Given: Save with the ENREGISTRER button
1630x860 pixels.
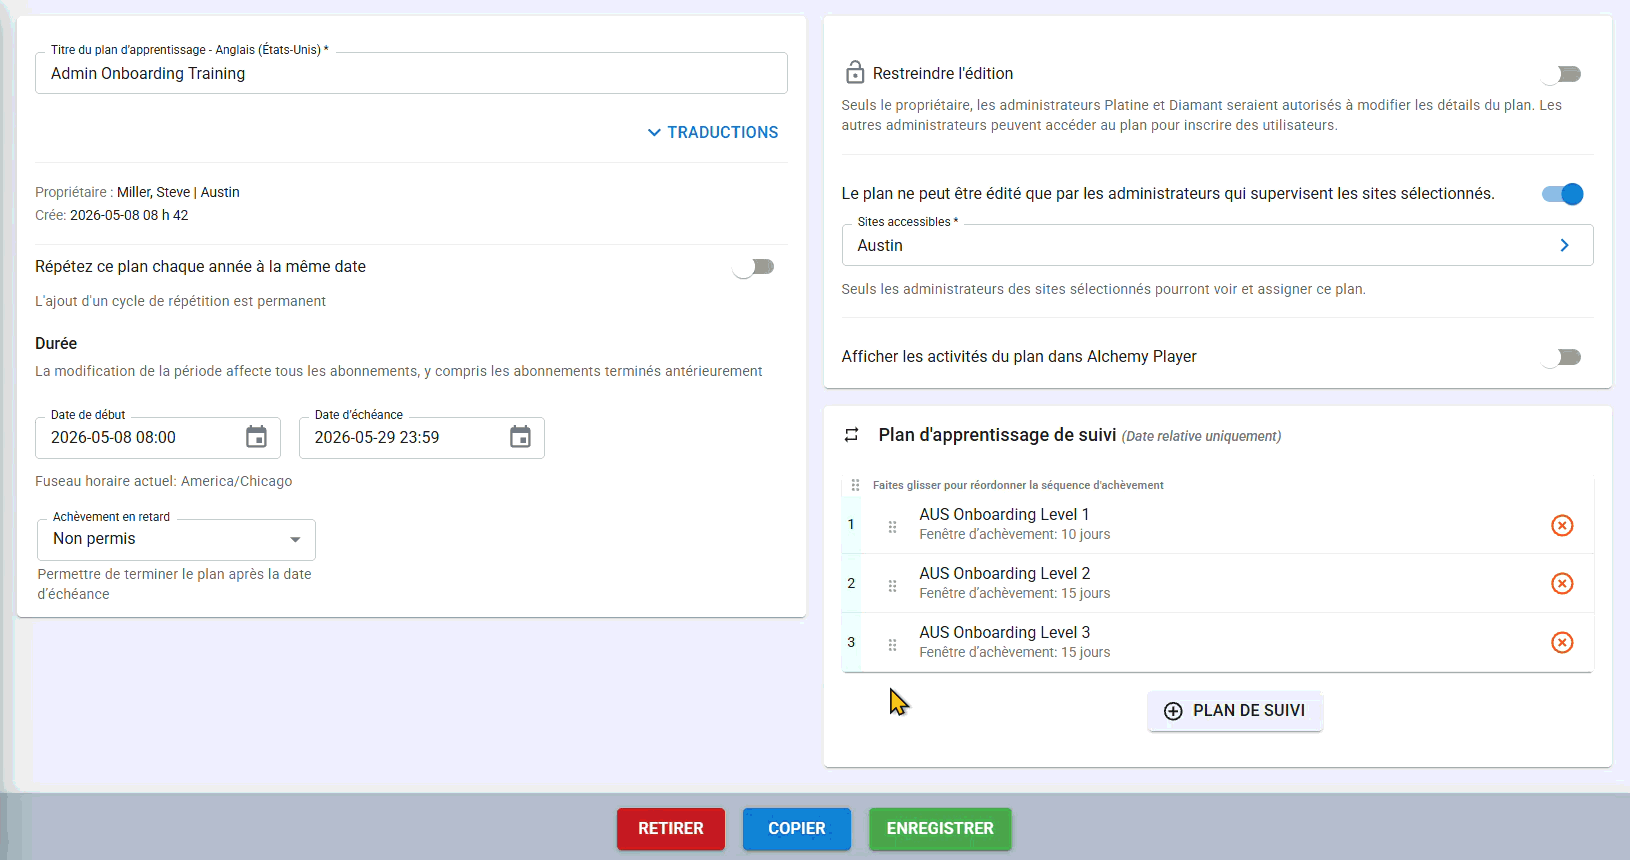Looking at the screenshot, I should (x=940, y=829).
